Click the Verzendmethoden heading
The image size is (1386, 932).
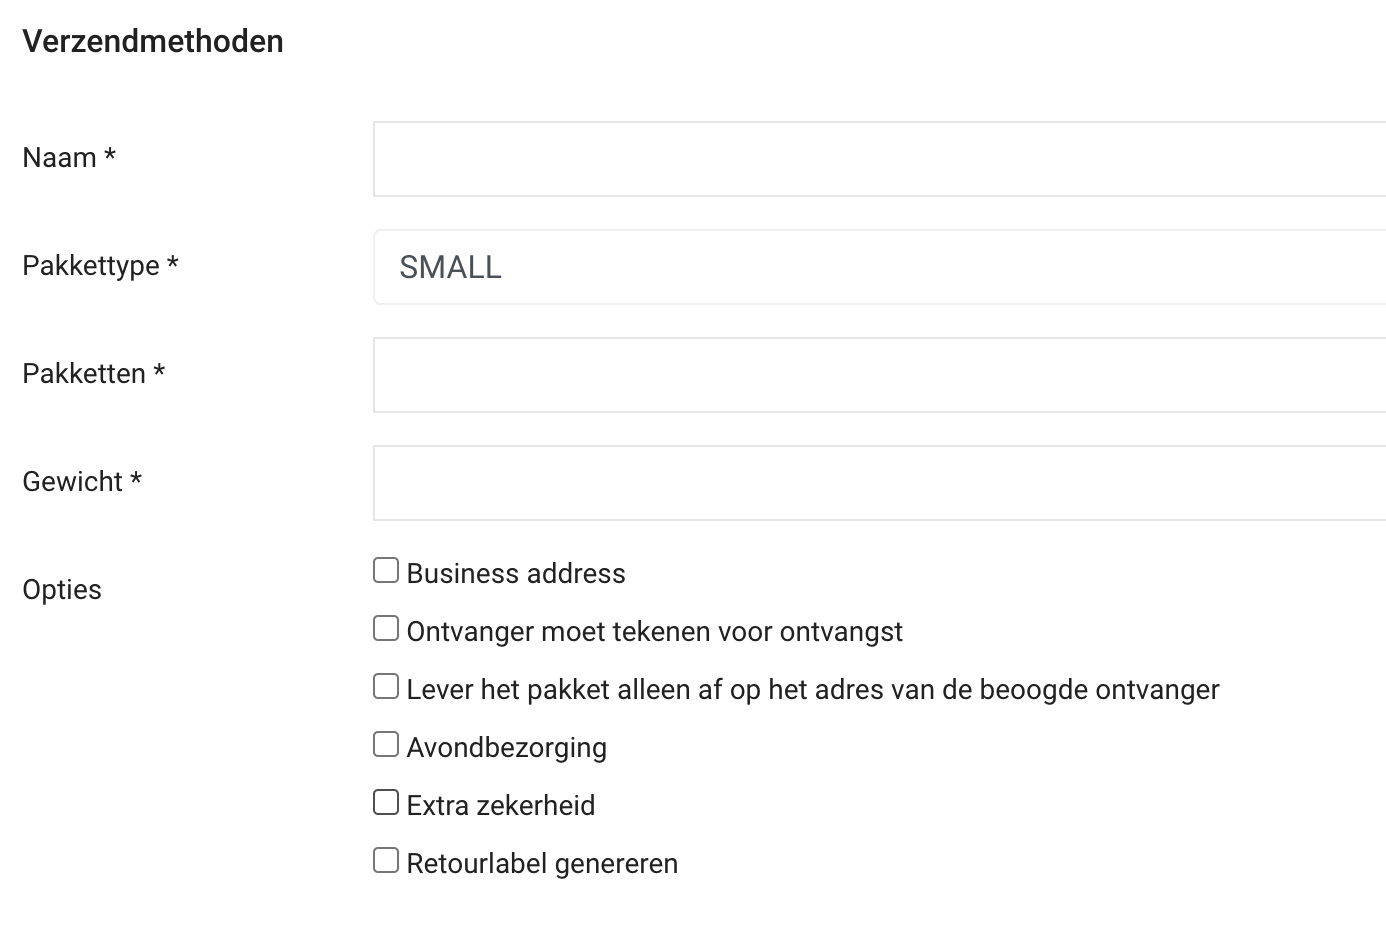pyautogui.click(x=153, y=41)
